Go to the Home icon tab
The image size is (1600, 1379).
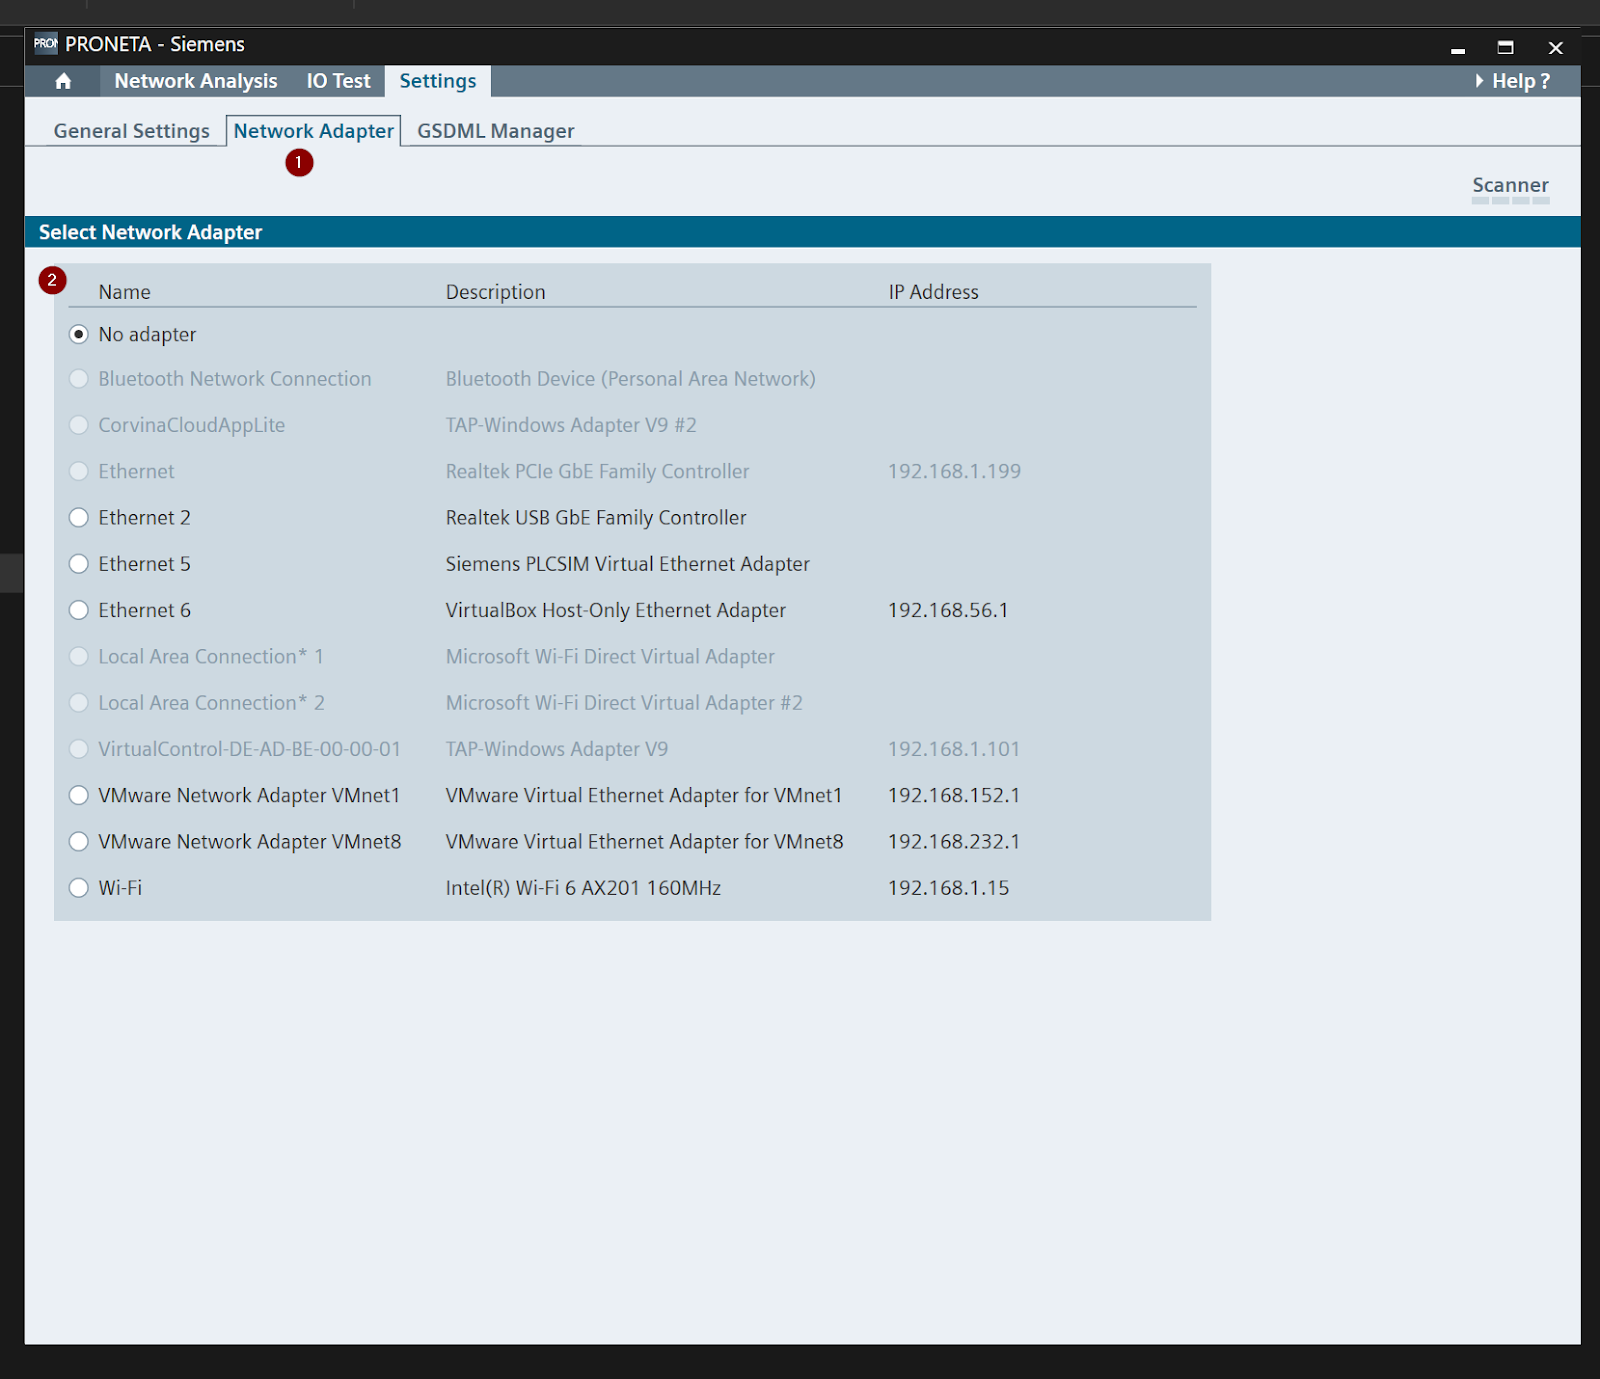pyautogui.click(x=63, y=81)
